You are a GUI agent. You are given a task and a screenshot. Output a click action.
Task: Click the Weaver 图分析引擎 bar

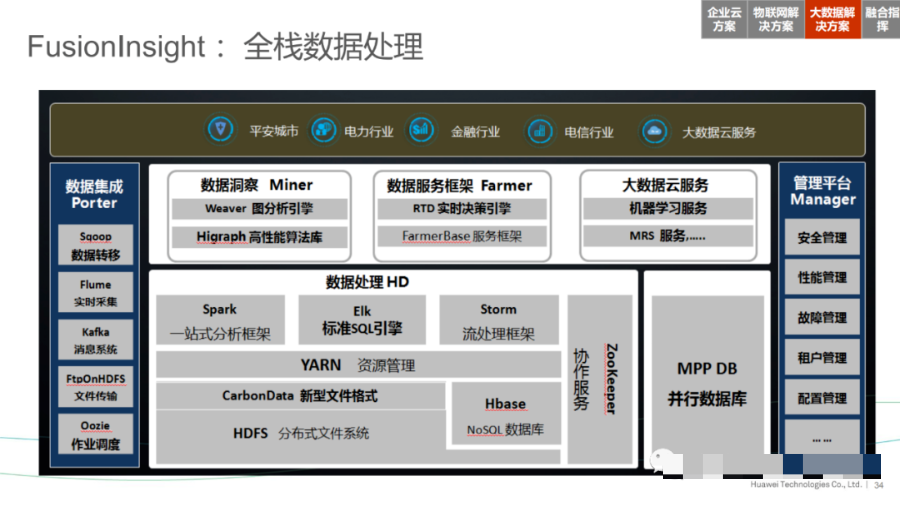point(259,209)
